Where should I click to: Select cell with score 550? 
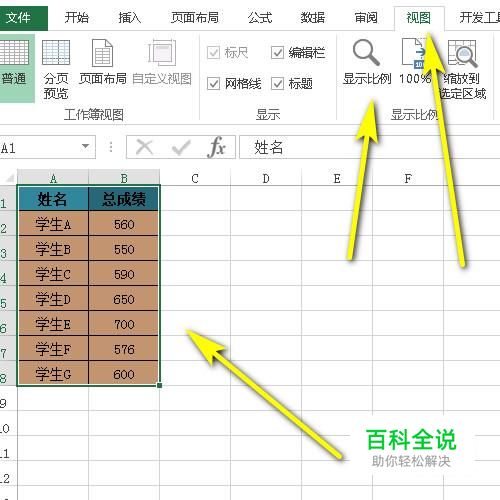click(124, 249)
